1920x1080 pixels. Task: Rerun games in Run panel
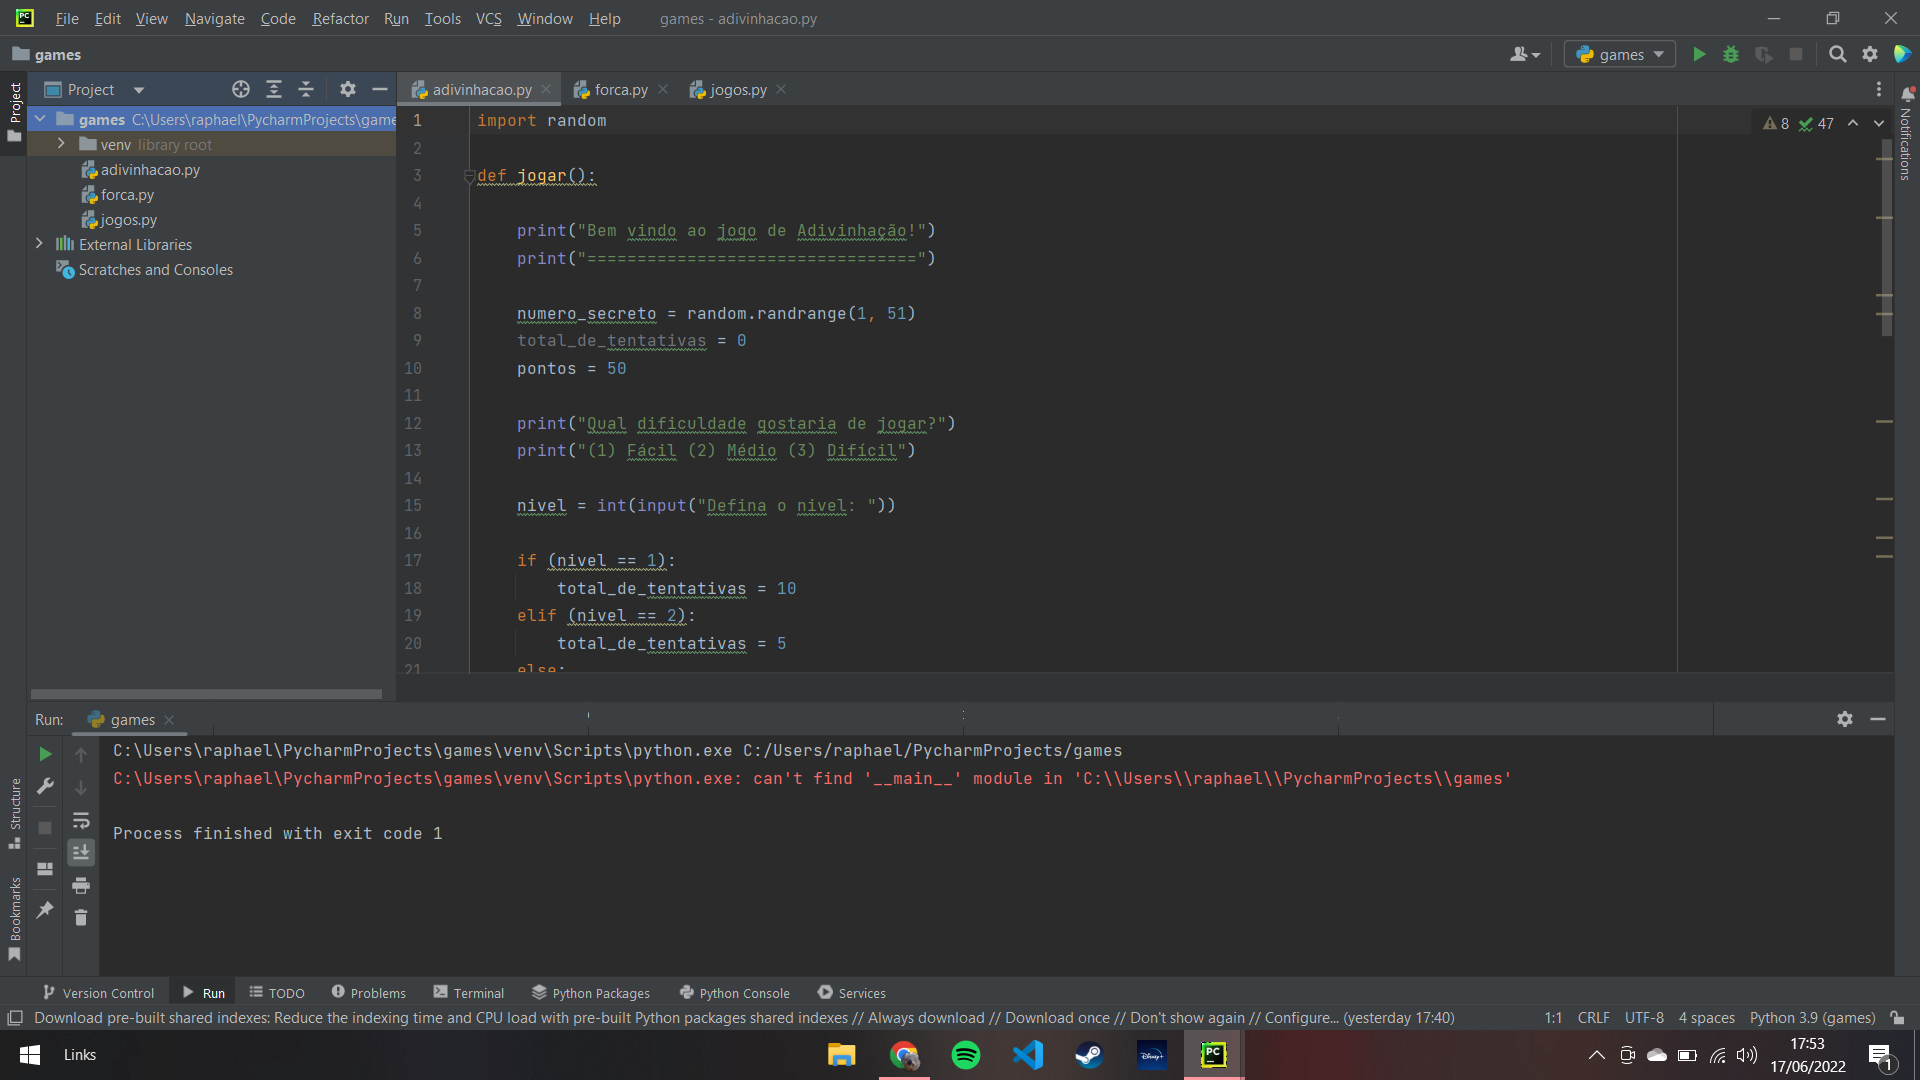[45, 754]
